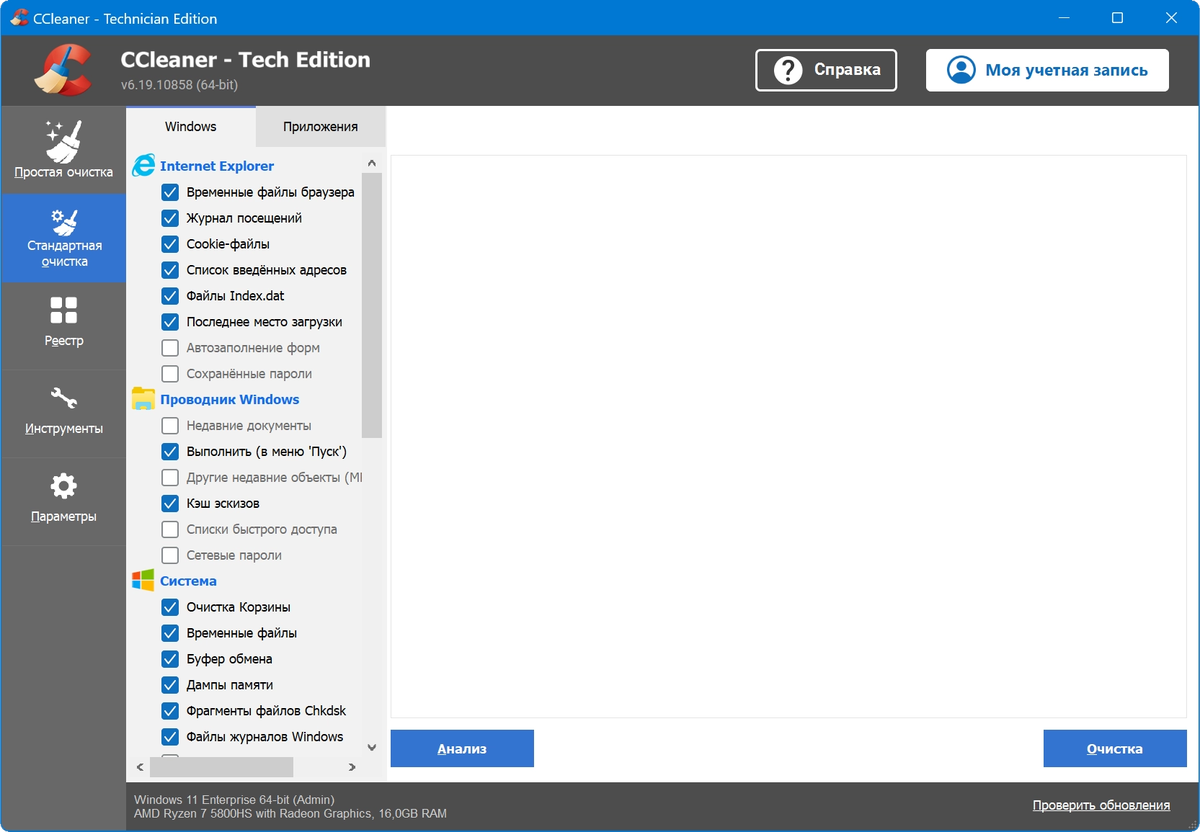This screenshot has height=832, width=1200.
Task: Uncheck Выполнить (в меню 'Пуск')
Action: click(170, 452)
